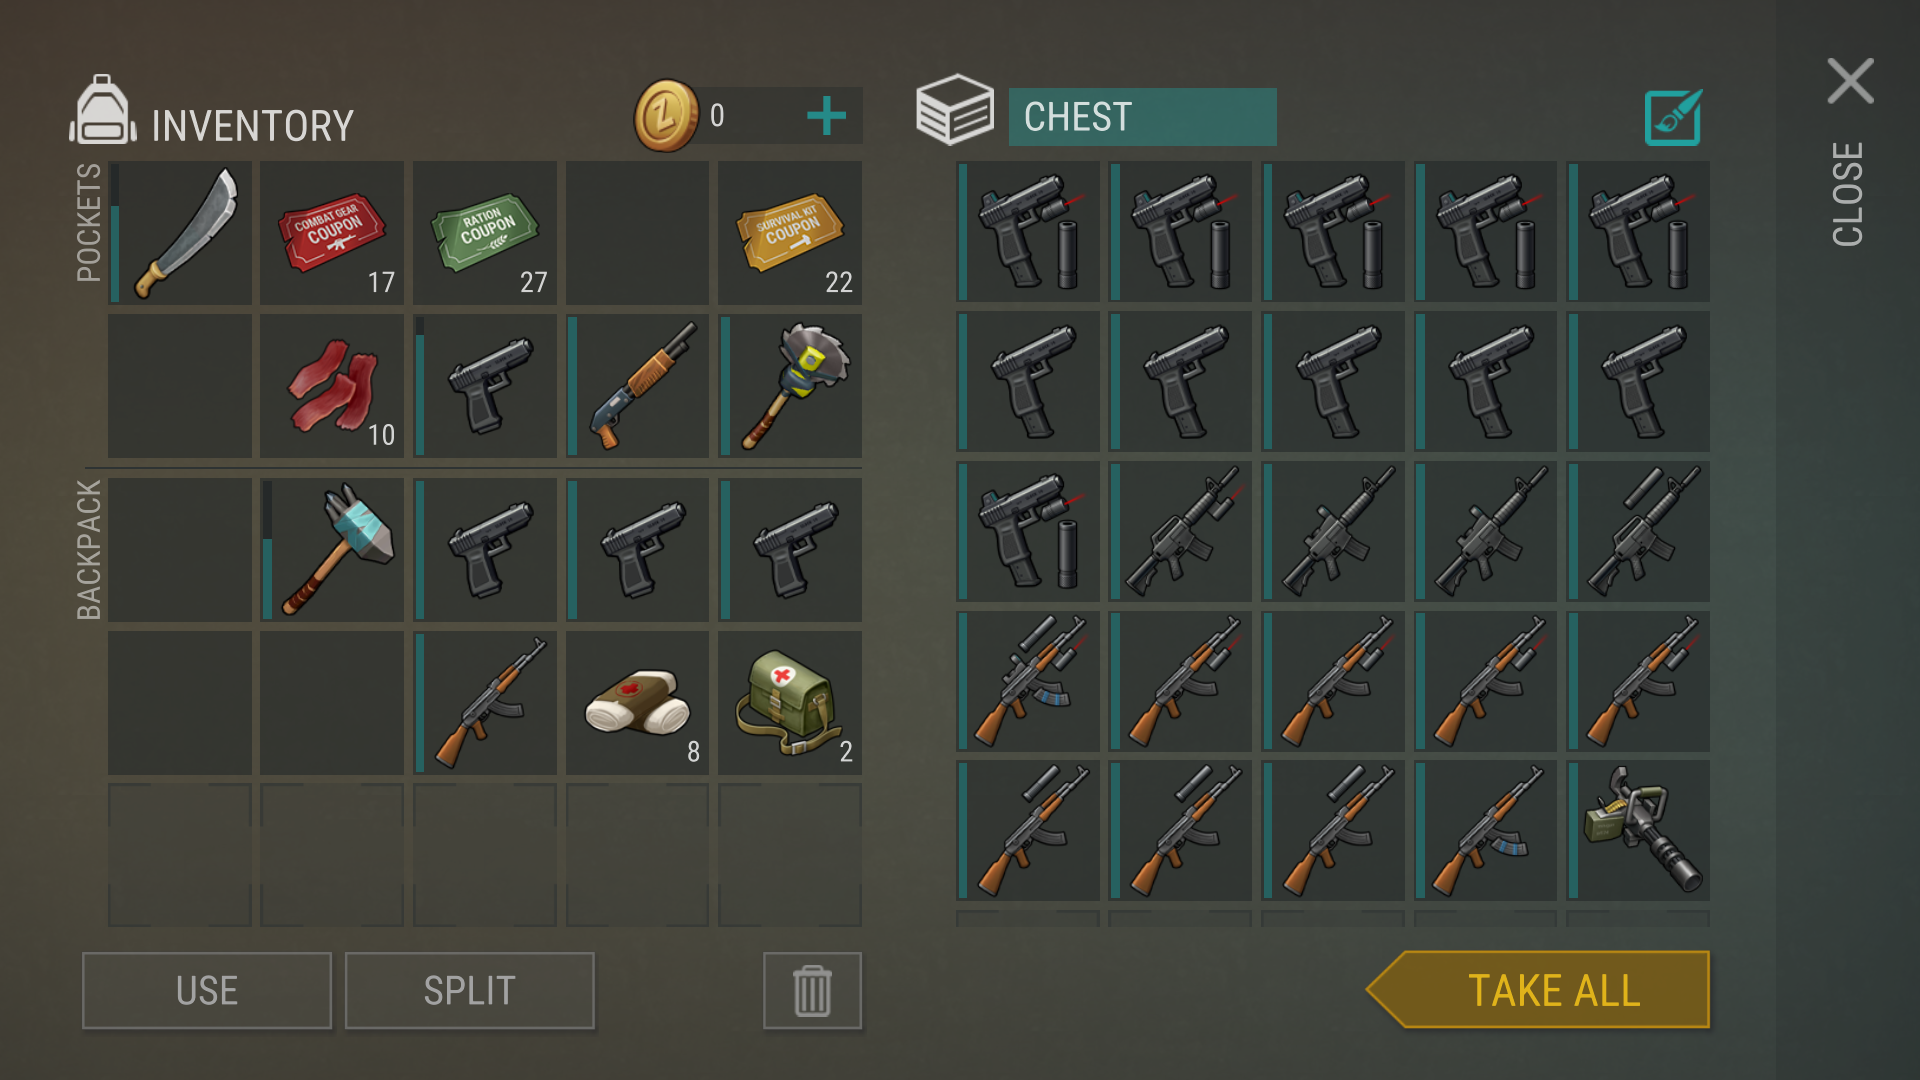Screen dimensions: 1920x1080
Task: Open the chest rename edit icon
Action: coord(1673,118)
